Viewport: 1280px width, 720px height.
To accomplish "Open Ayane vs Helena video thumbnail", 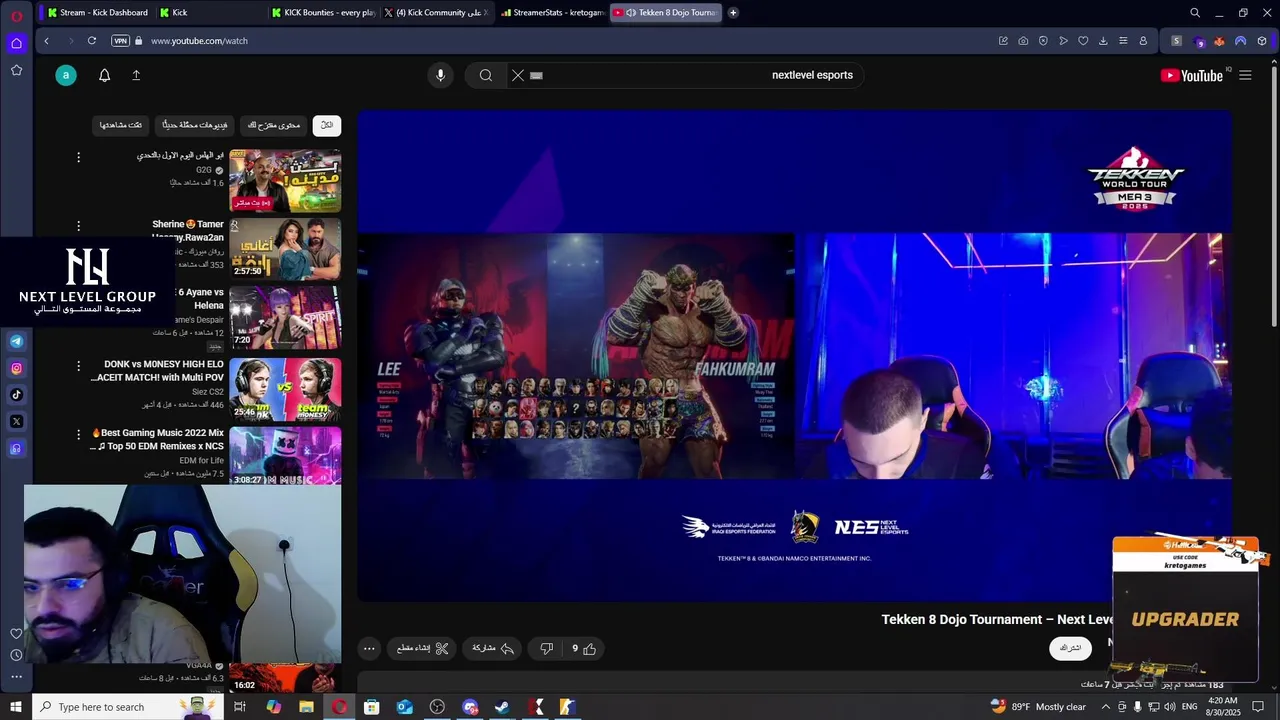I will (285, 318).
